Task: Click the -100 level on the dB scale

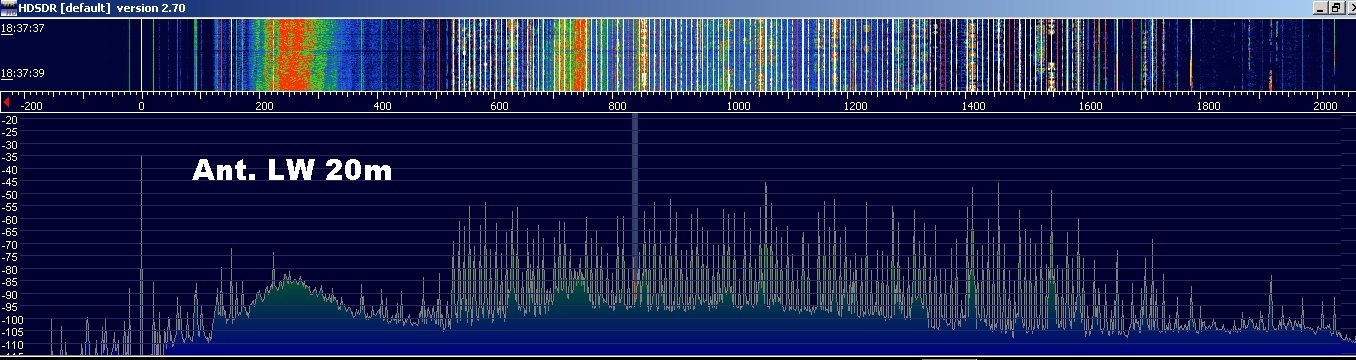Action: point(15,320)
